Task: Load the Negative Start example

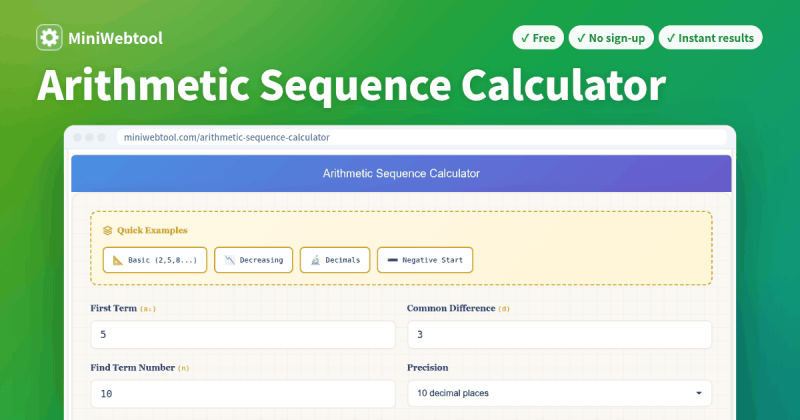Action: coord(424,260)
